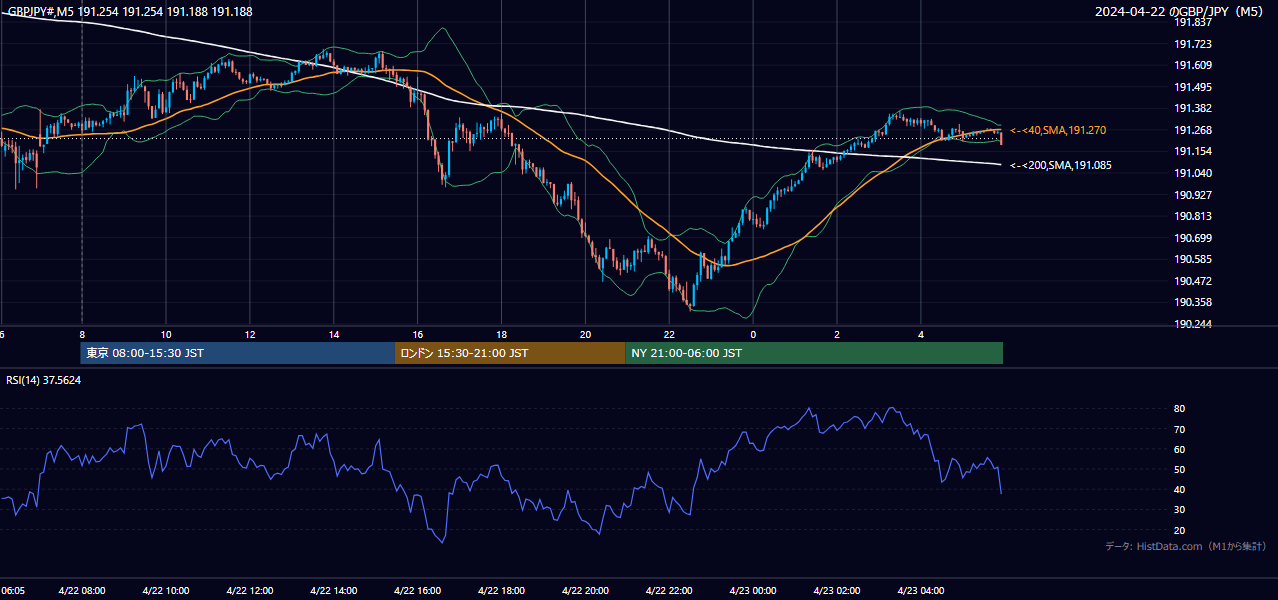Click the 191.154 price axis value
Viewport: 1278px width, 600px height.
(1192, 151)
